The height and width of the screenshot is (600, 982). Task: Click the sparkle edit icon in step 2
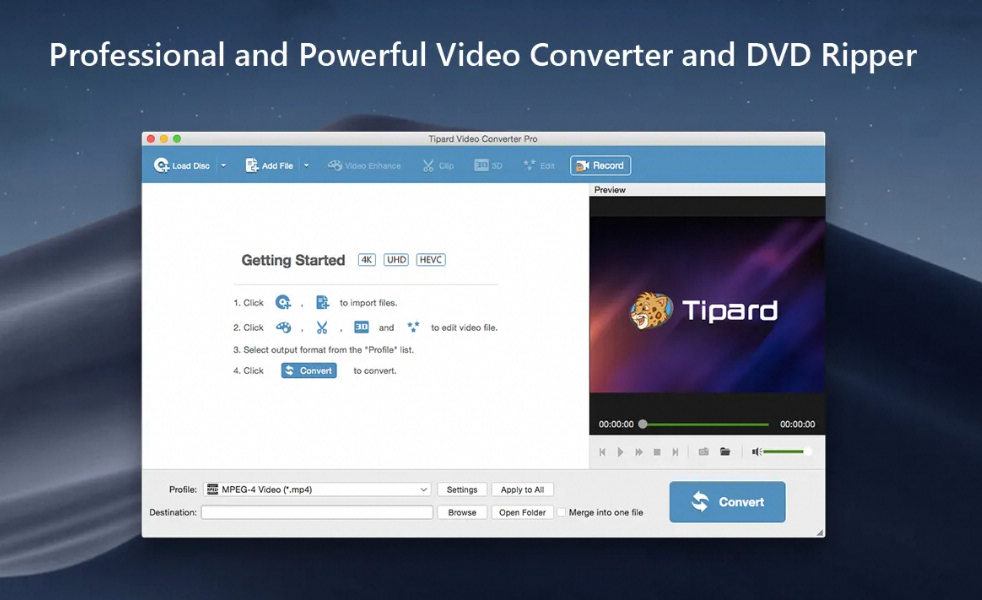413,327
